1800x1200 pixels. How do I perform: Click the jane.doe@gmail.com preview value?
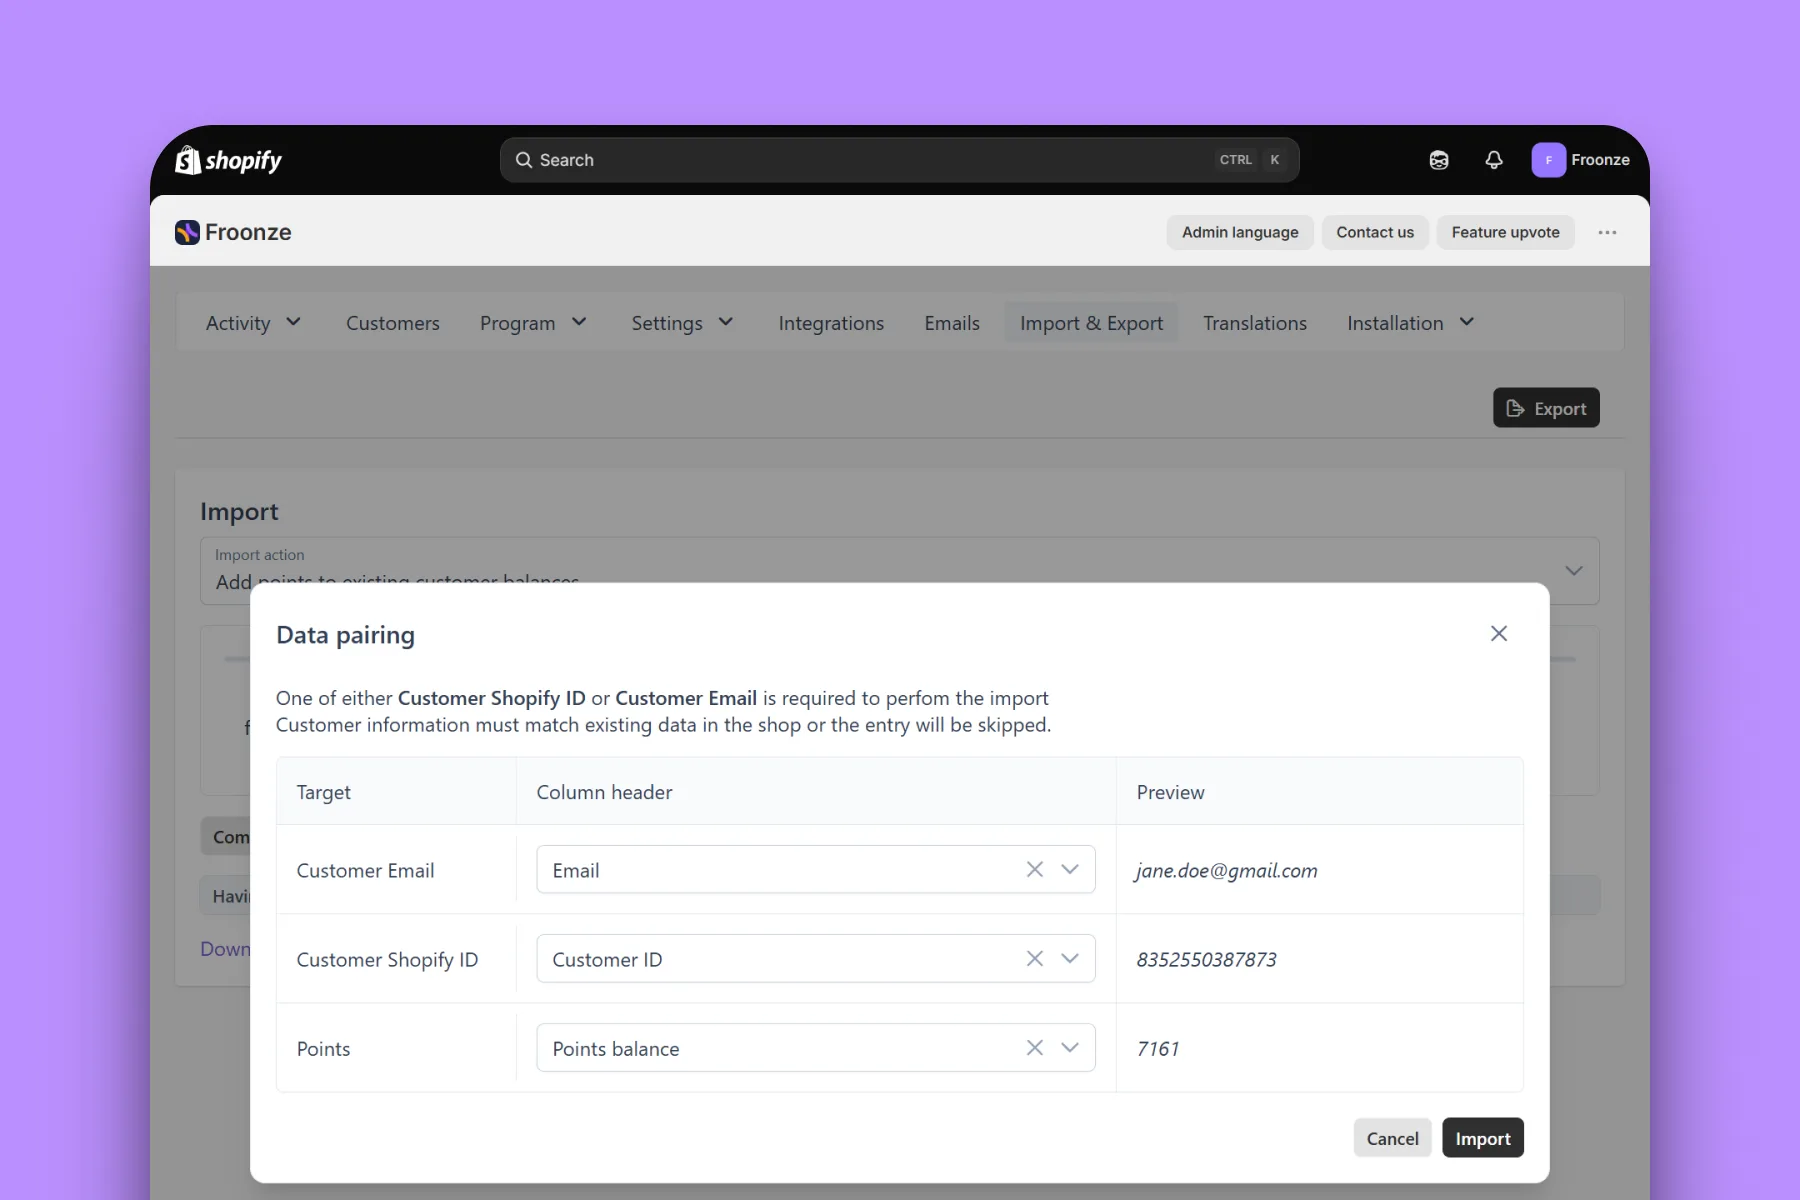click(1226, 871)
